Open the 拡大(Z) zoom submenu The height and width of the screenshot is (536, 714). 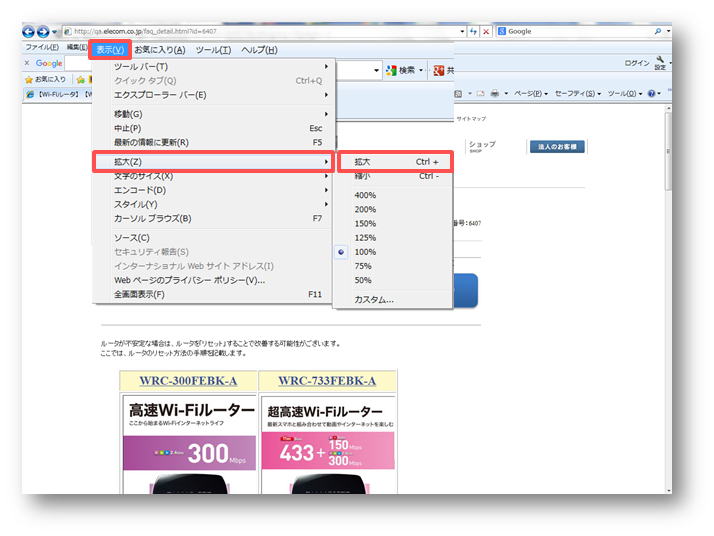click(213, 162)
